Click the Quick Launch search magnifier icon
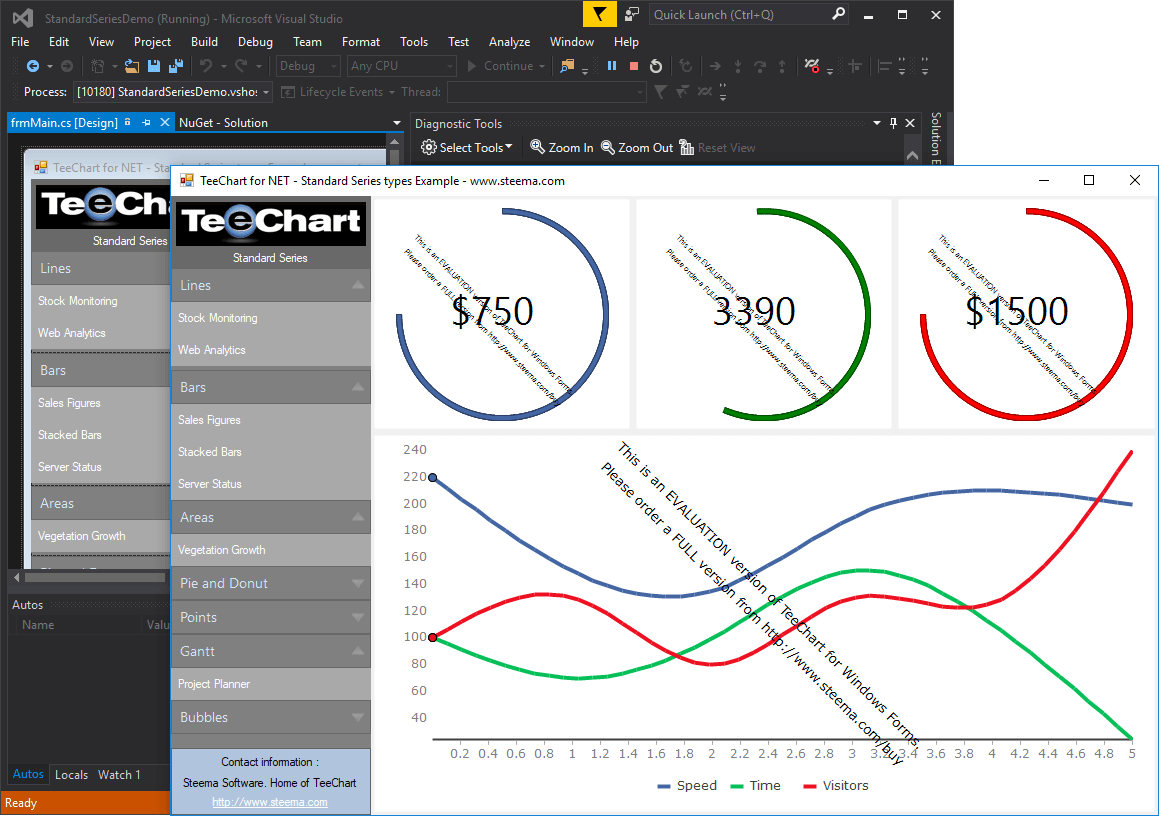This screenshot has height=816, width=1159. coord(838,14)
